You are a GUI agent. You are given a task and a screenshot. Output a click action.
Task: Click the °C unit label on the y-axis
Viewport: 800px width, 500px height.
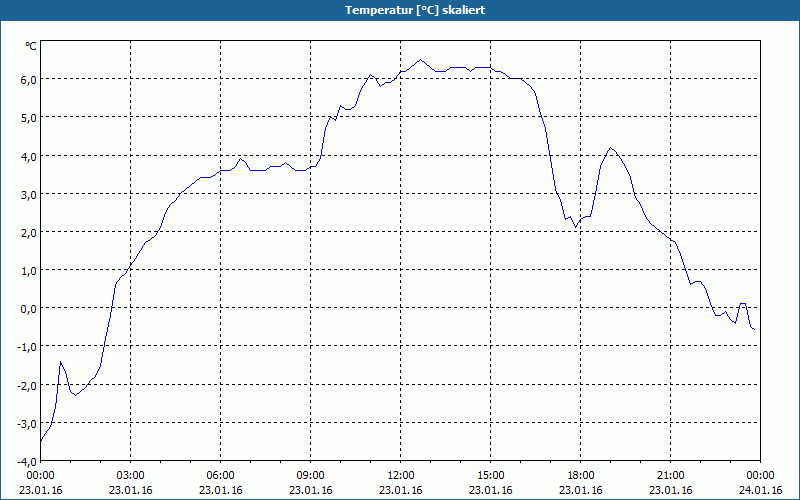[31, 46]
